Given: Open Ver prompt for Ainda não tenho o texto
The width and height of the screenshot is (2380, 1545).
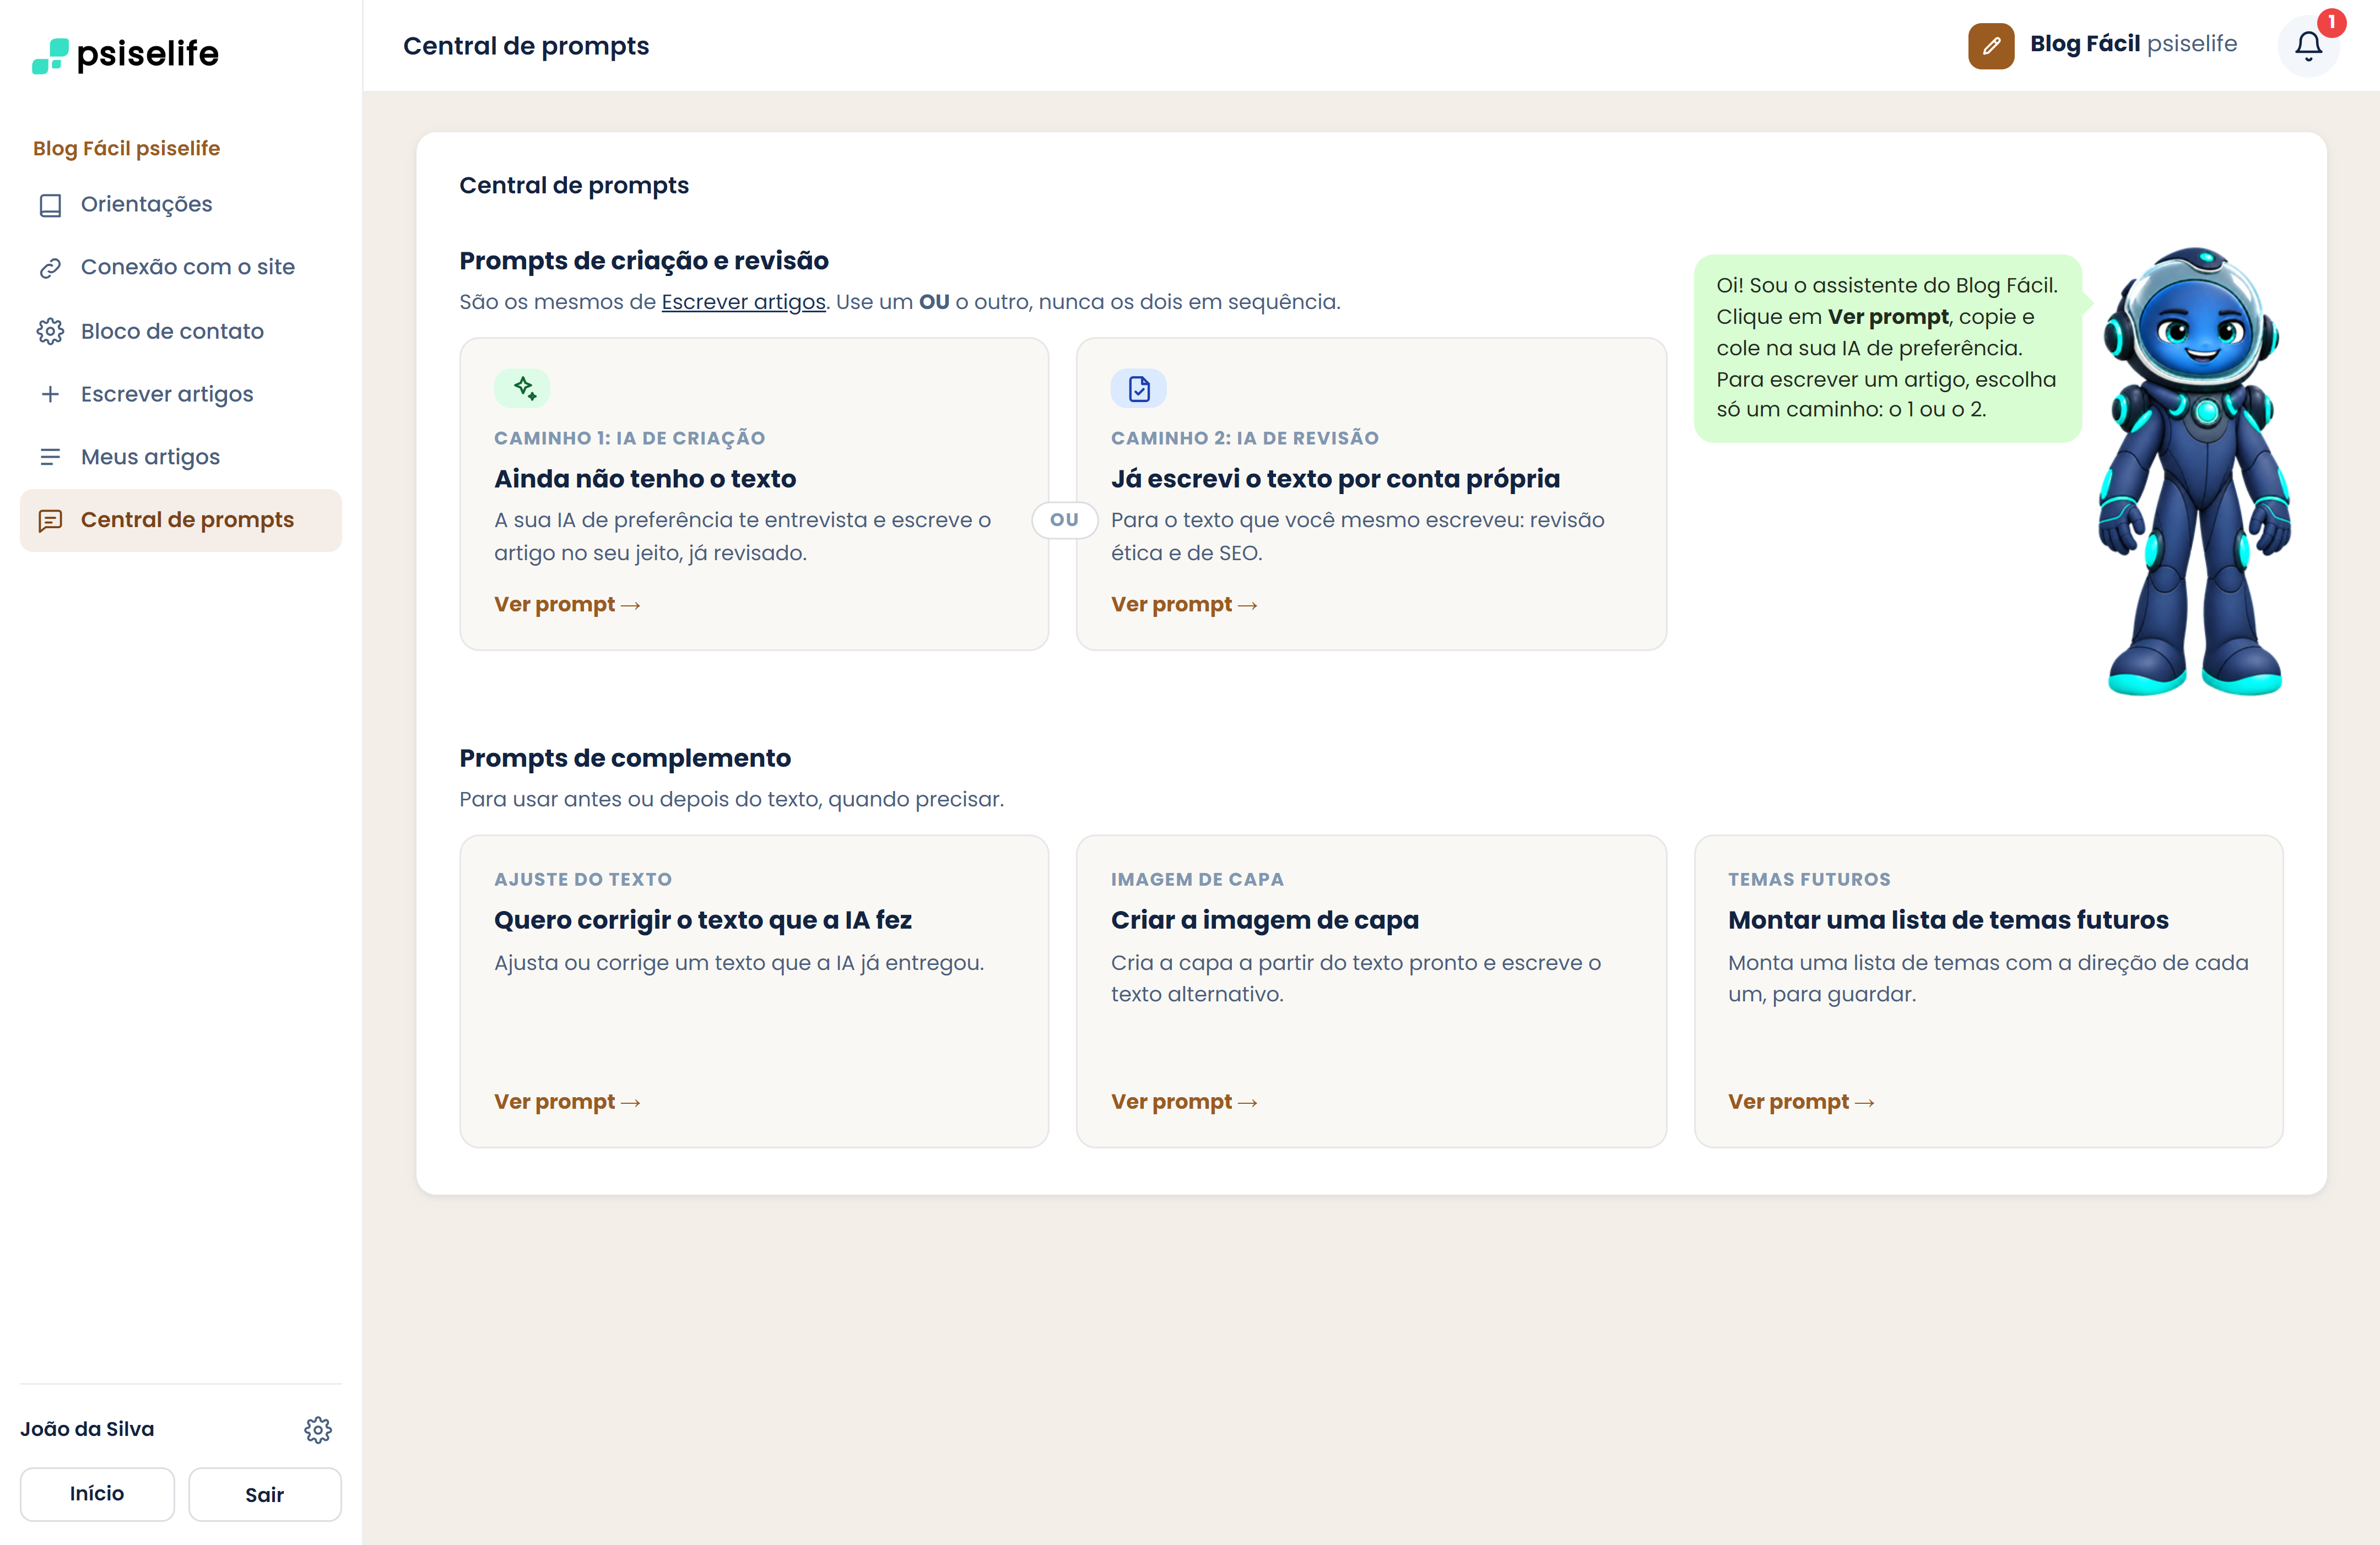Looking at the screenshot, I should pyautogui.click(x=567, y=605).
